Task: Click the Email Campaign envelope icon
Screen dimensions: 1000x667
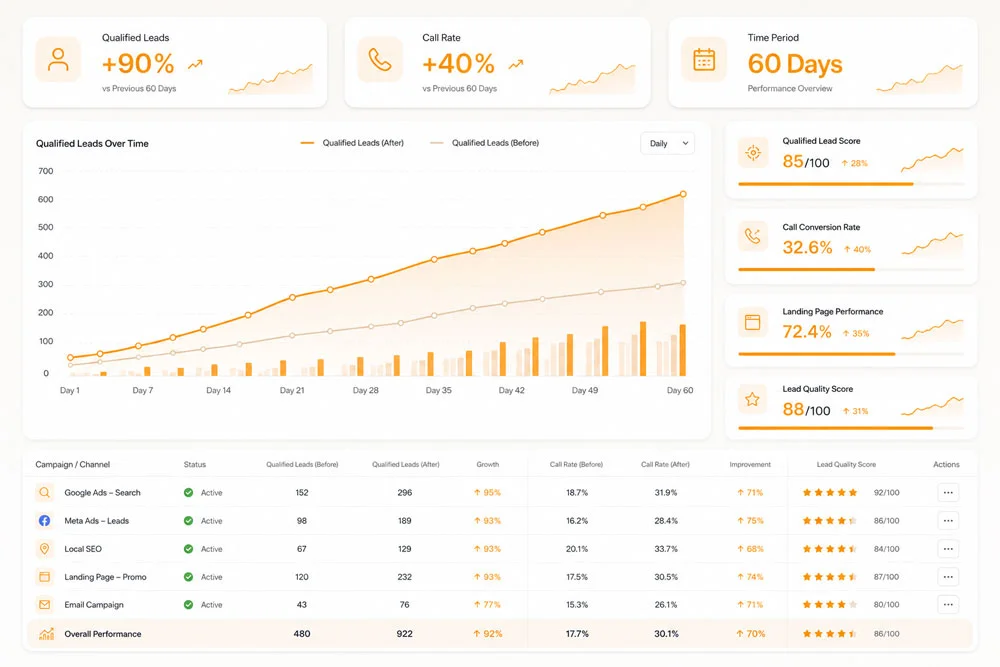Action: click(44, 605)
